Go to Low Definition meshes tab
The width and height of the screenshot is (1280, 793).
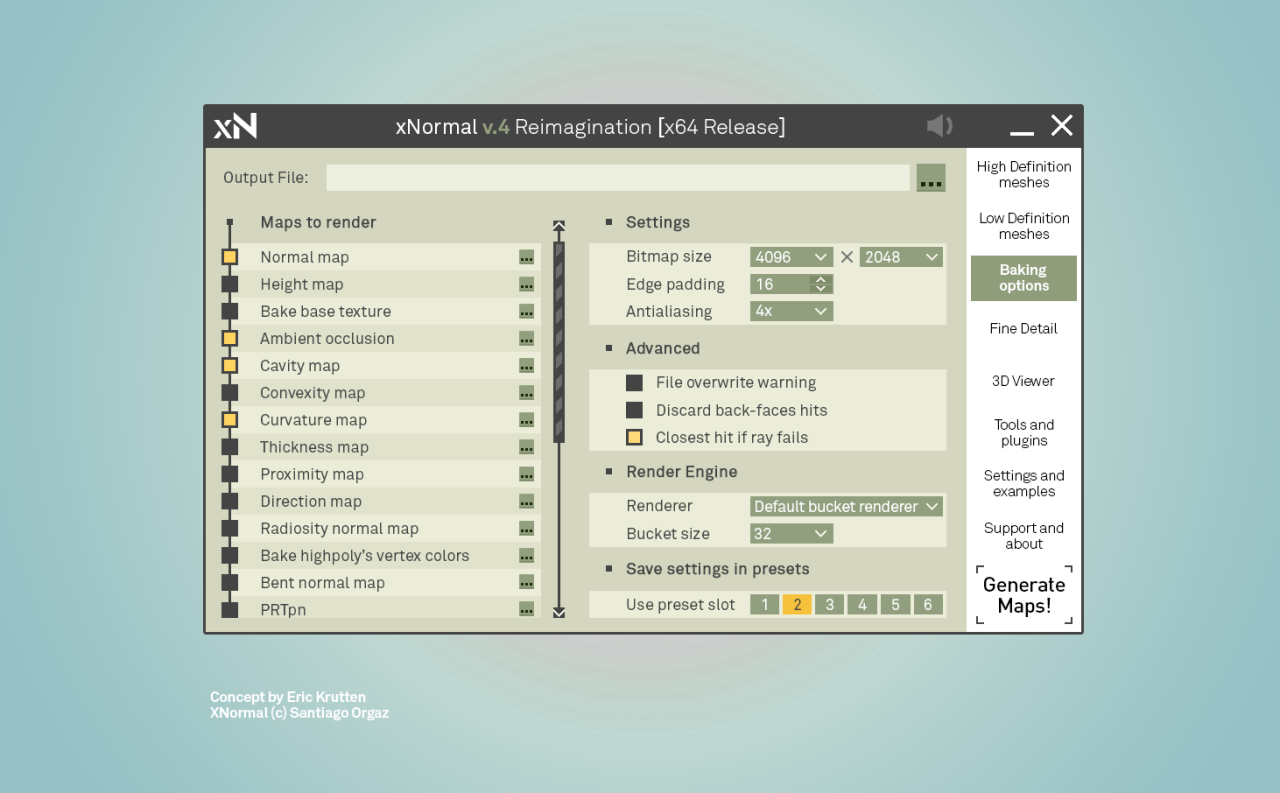pos(1024,226)
